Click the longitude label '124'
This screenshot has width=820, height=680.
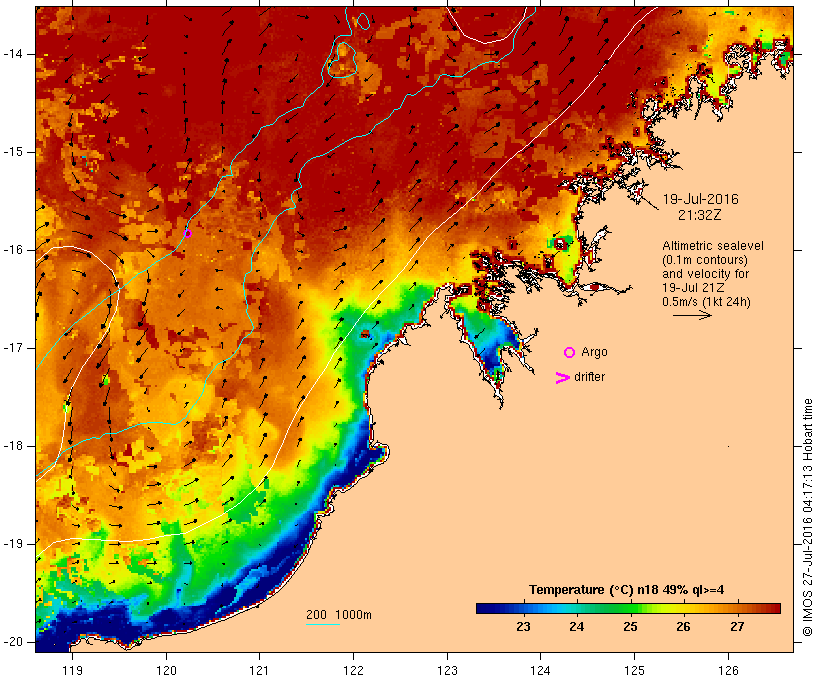pos(540,670)
